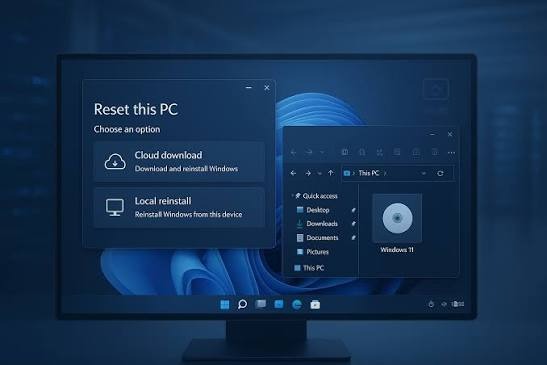Open Microsoft Store taskbar icon
This screenshot has height=365, width=547.
[x=315, y=305]
